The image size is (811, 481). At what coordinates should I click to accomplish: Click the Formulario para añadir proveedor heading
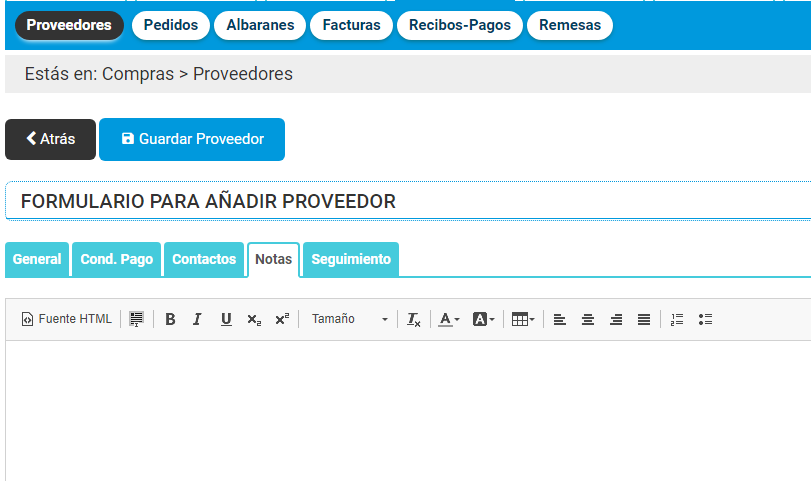coord(208,201)
